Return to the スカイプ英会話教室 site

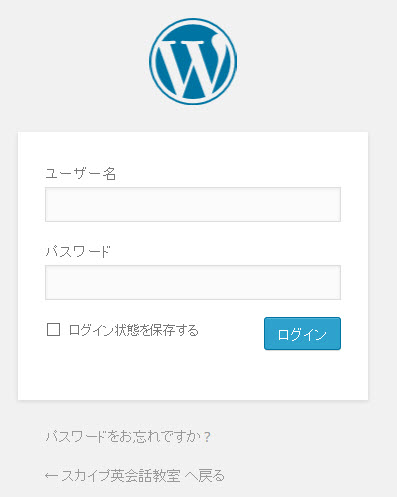(x=135, y=476)
